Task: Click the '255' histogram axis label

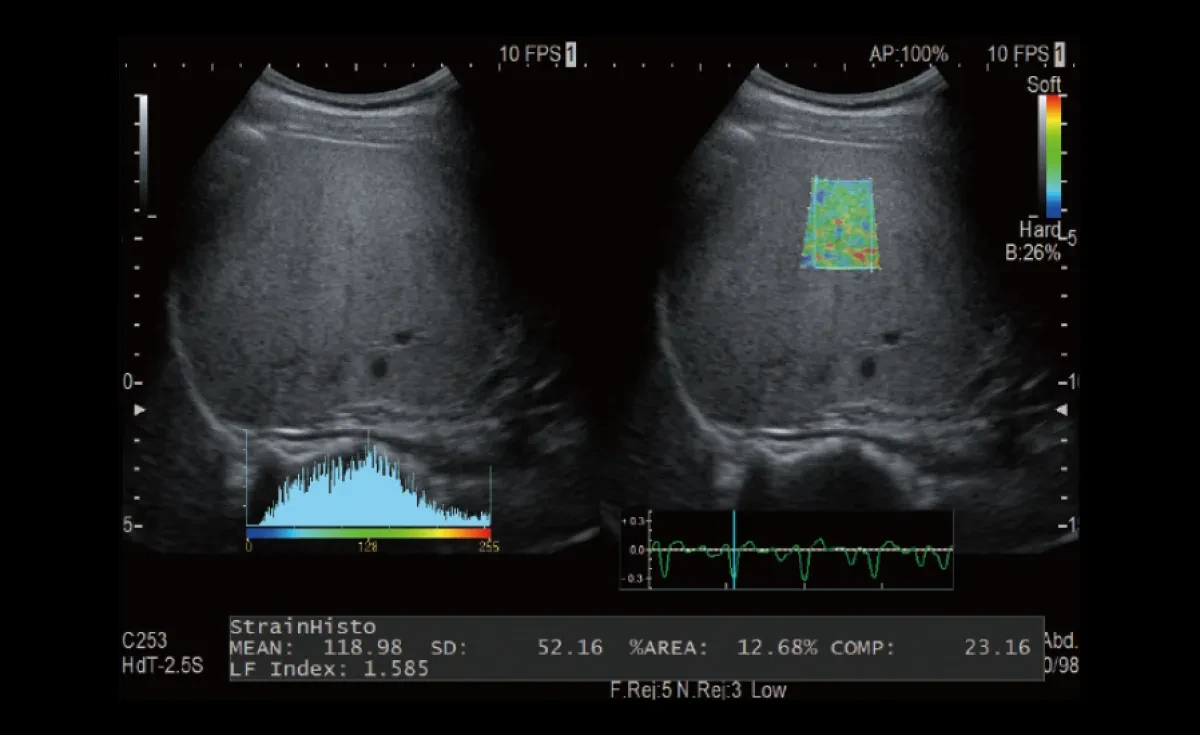Action: click(489, 547)
